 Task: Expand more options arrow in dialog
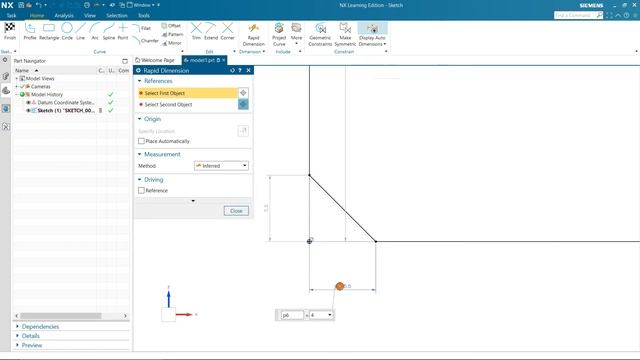[x=193, y=201]
